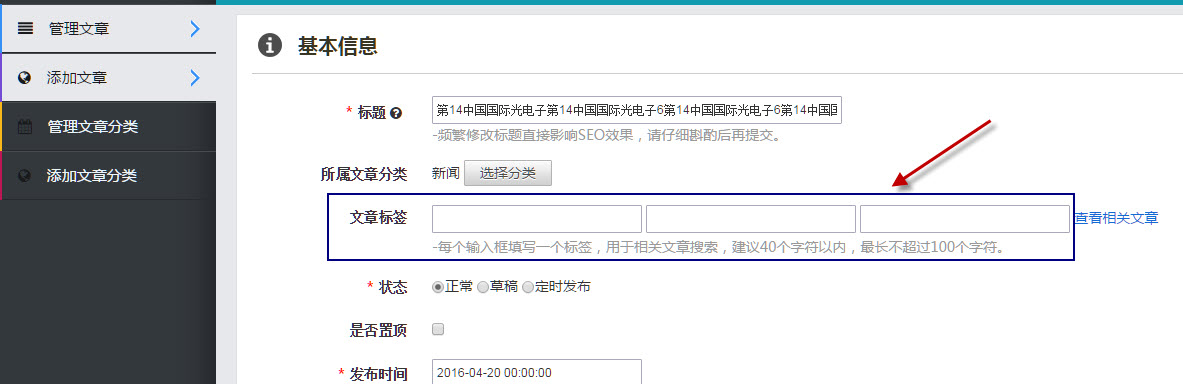This screenshot has width=1183, height=384.
Task: Click the second 文章标签 input box
Action: tap(751, 219)
